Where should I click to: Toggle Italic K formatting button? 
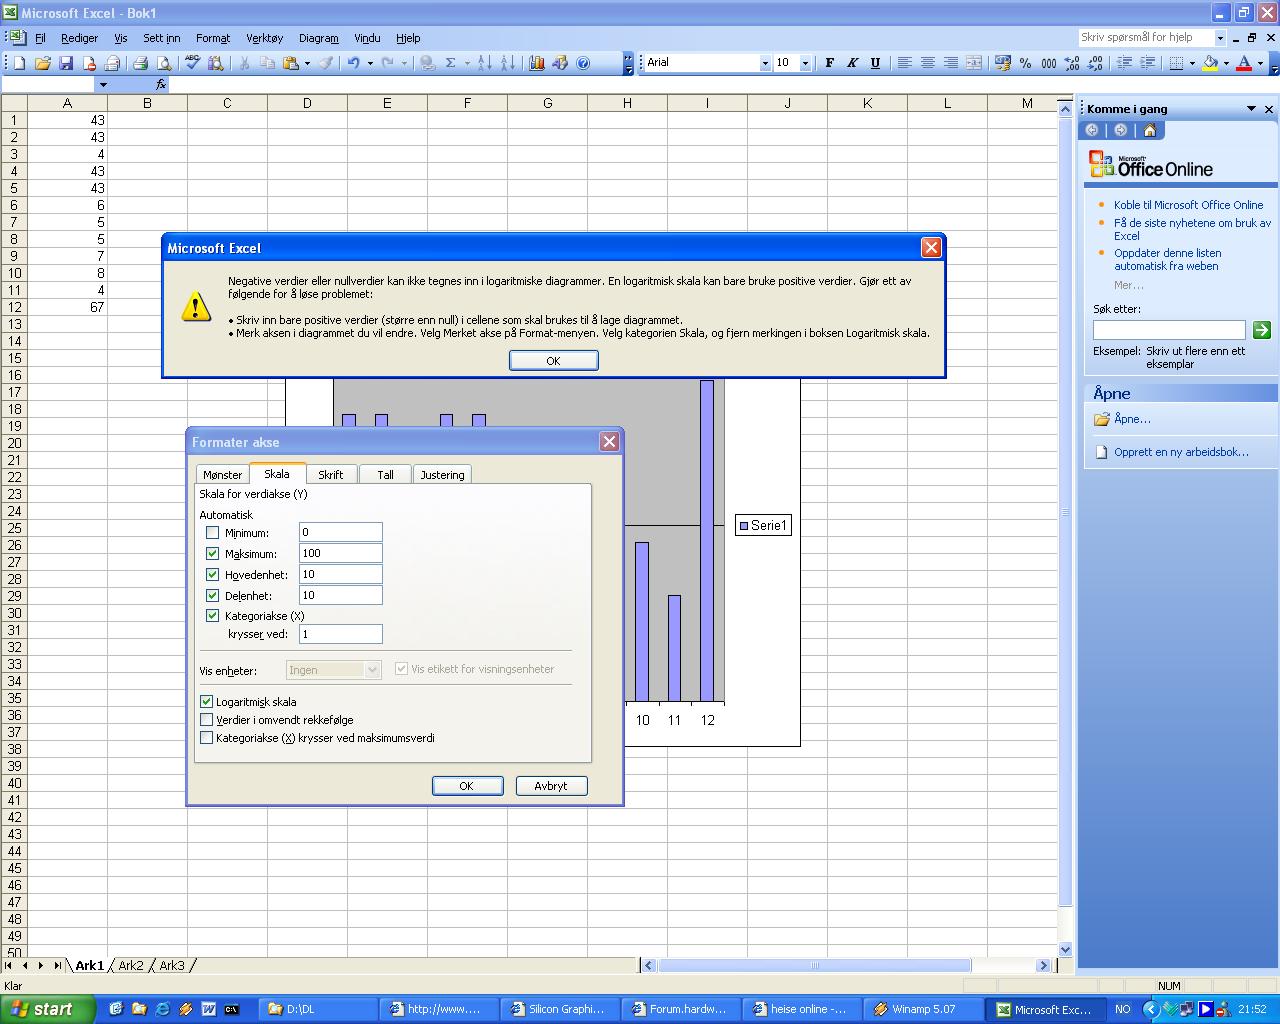coord(852,63)
